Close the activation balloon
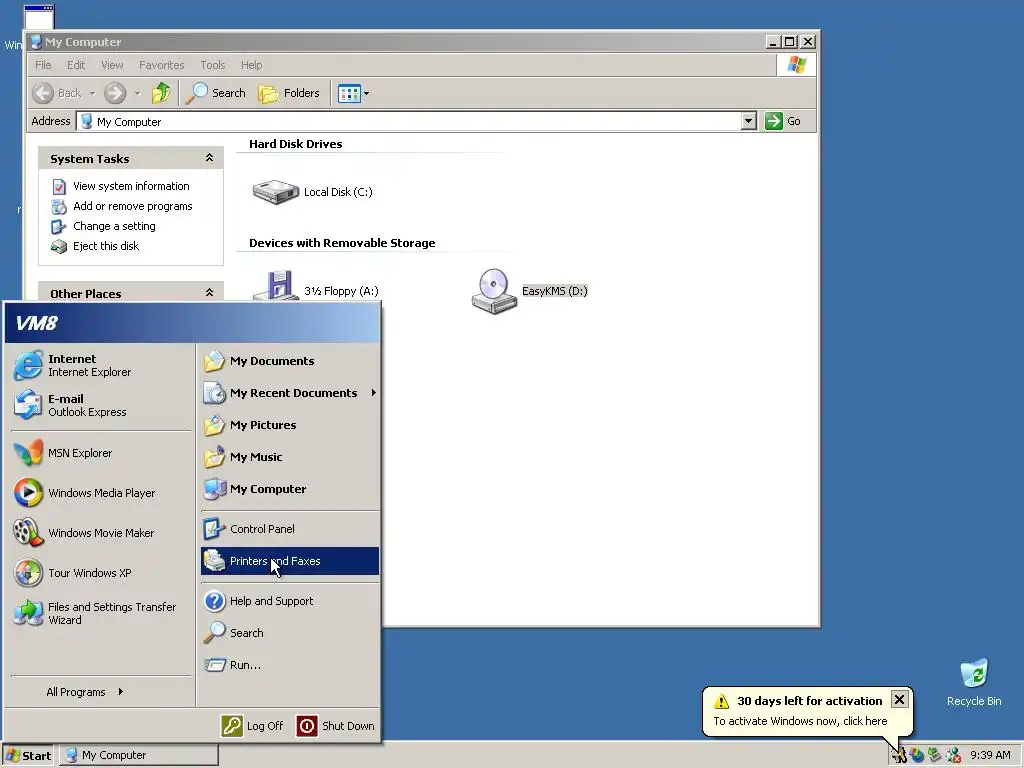The image size is (1024, 768). click(899, 699)
